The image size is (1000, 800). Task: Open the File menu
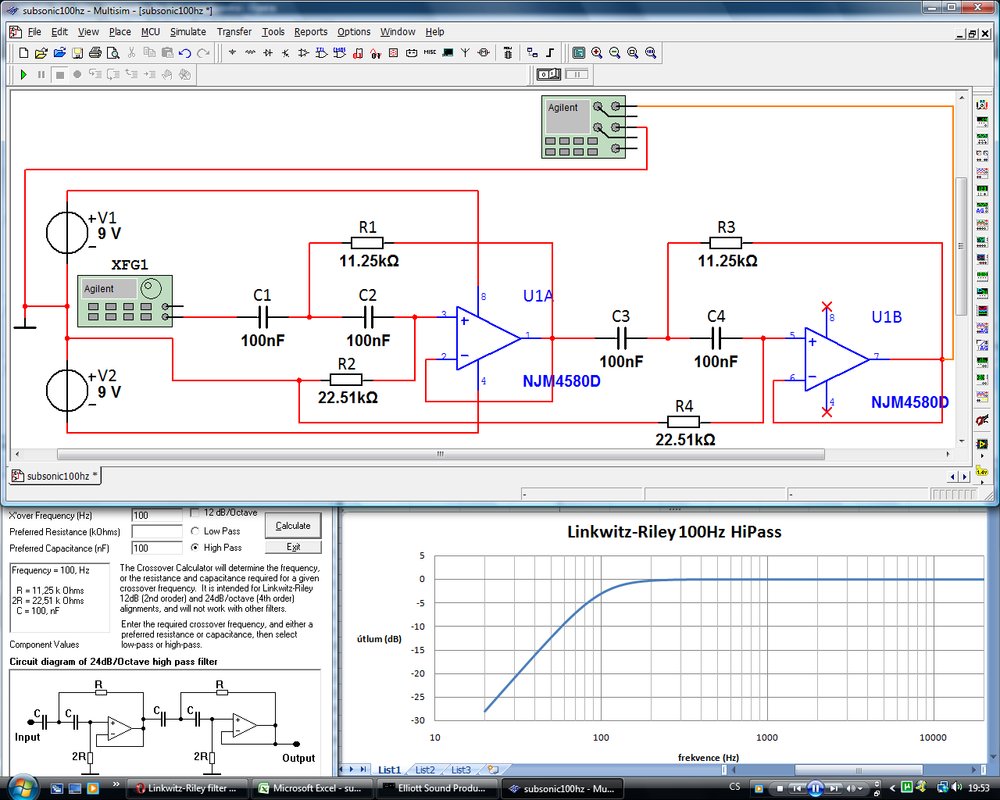click(34, 32)
